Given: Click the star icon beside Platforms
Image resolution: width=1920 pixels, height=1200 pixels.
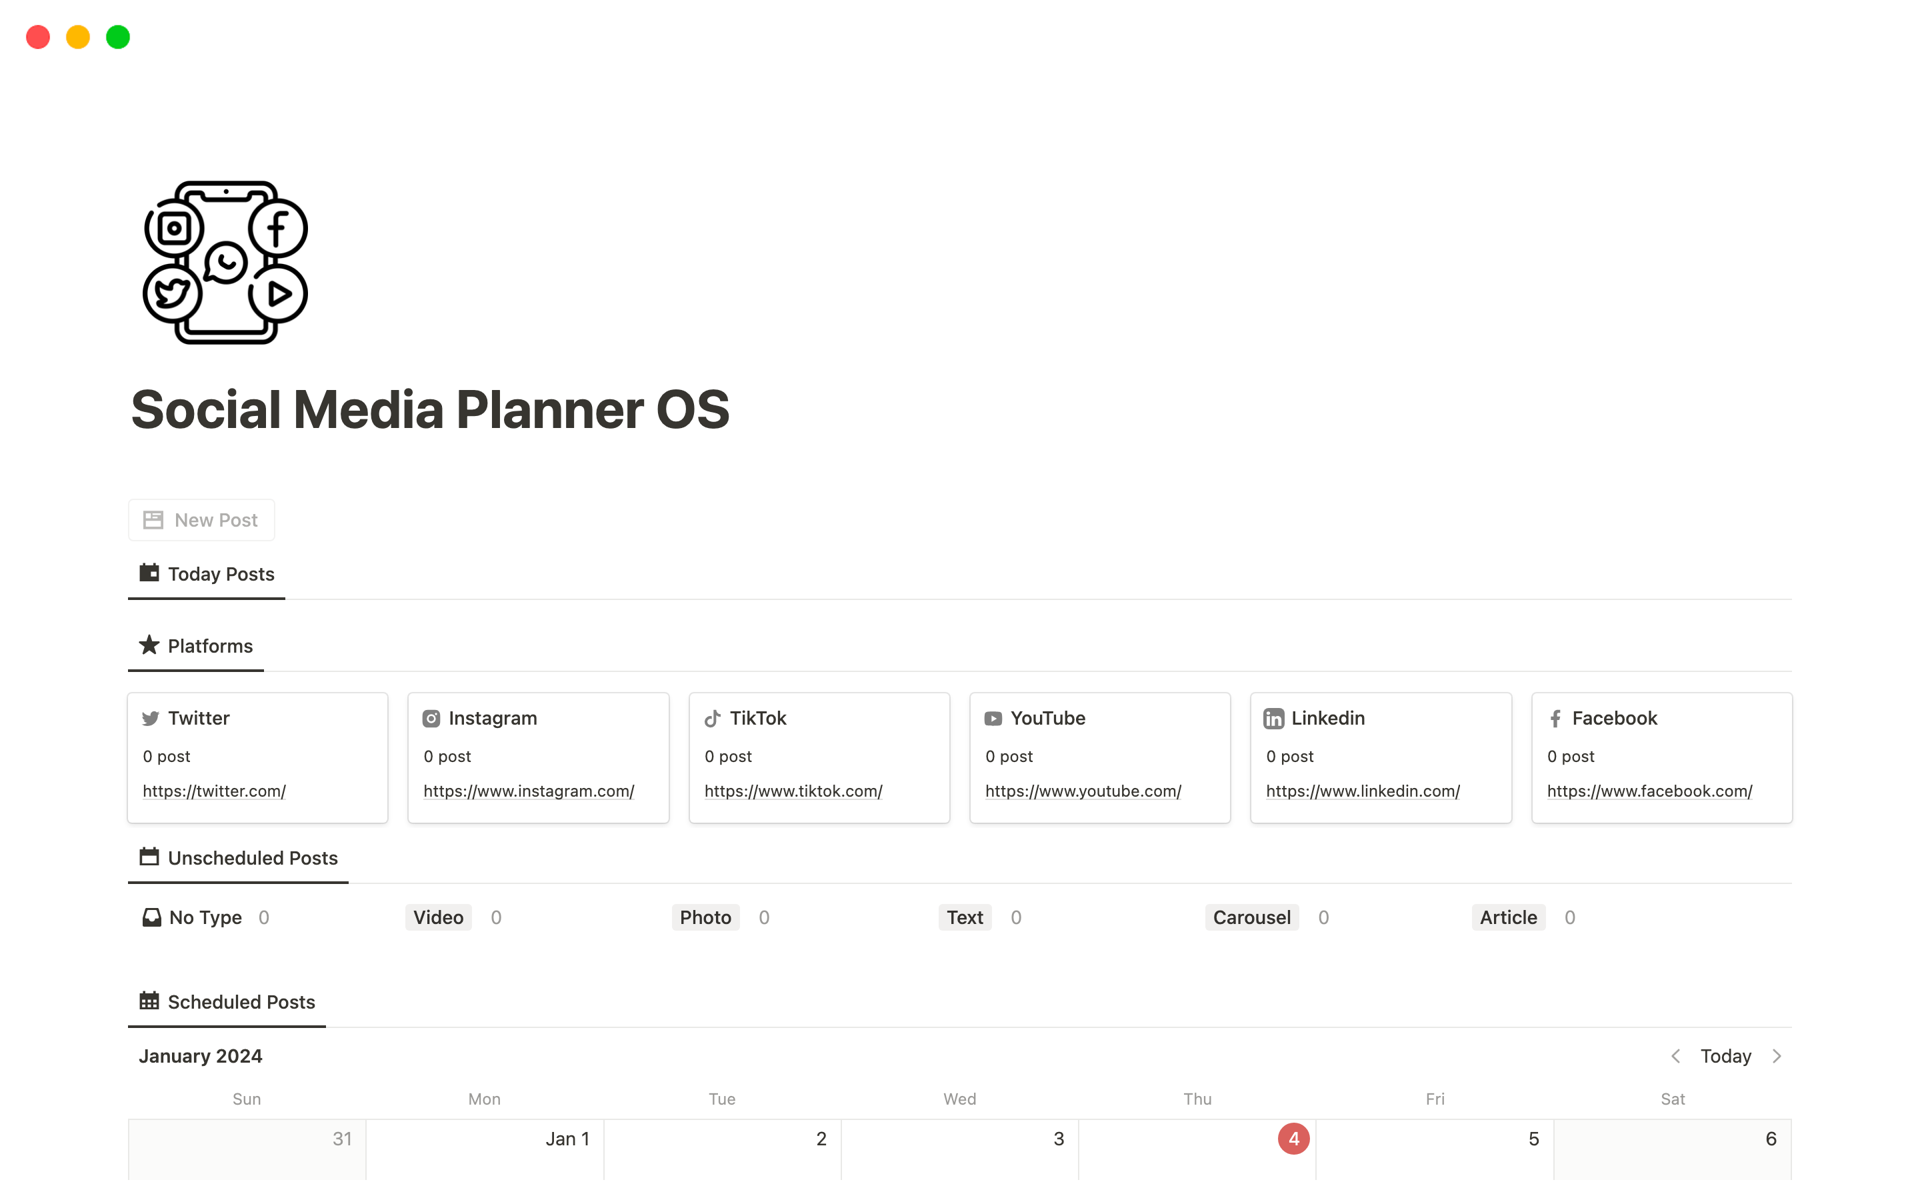Looking at the screenshot, I should point(149,645).
